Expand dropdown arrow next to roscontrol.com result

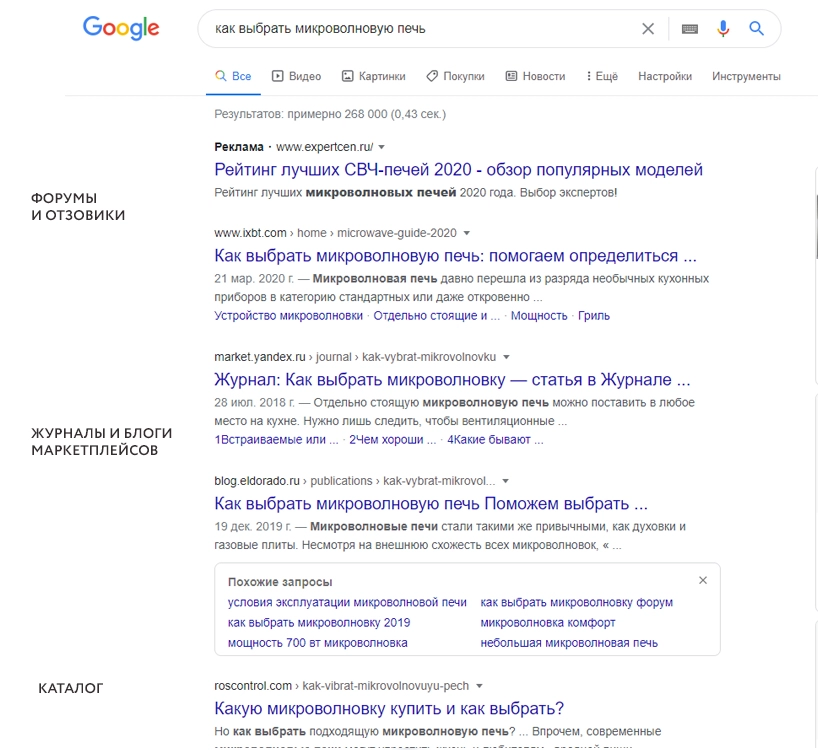click(x=479, y=686)
